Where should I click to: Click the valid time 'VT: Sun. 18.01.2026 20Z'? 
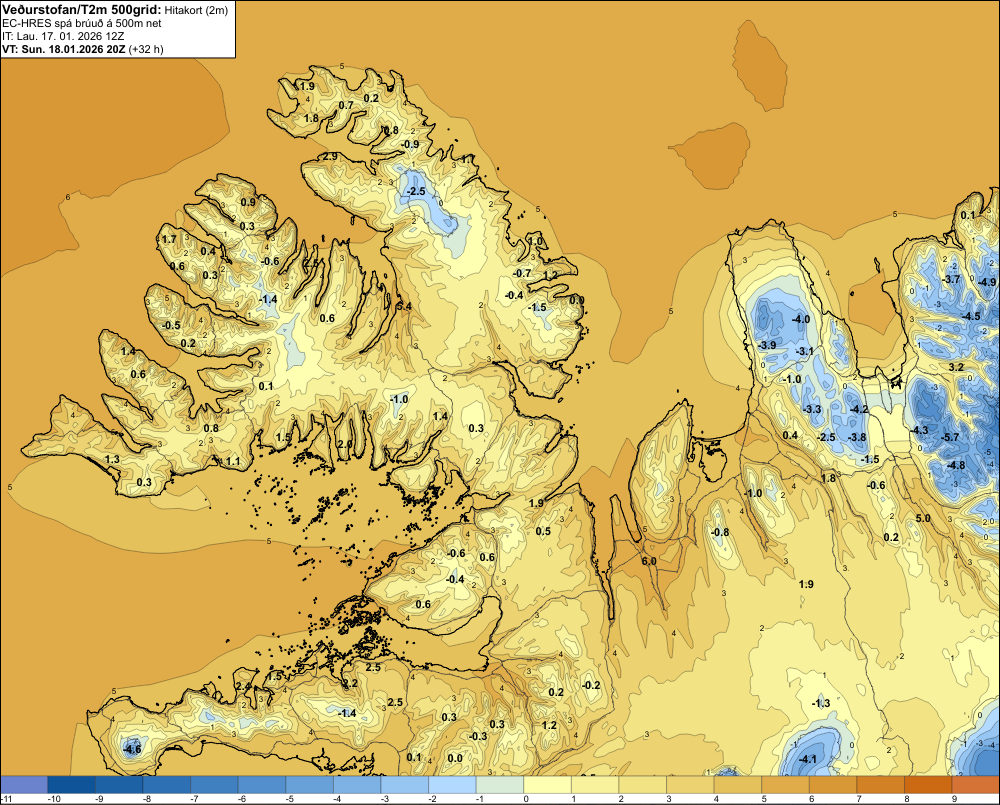point(64,49)
